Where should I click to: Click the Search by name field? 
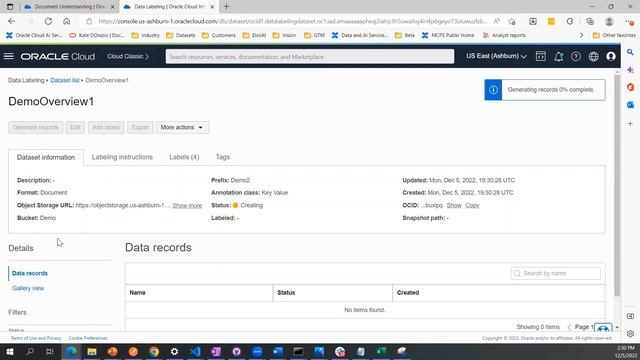pyautogui.click(x=556, y=273)
